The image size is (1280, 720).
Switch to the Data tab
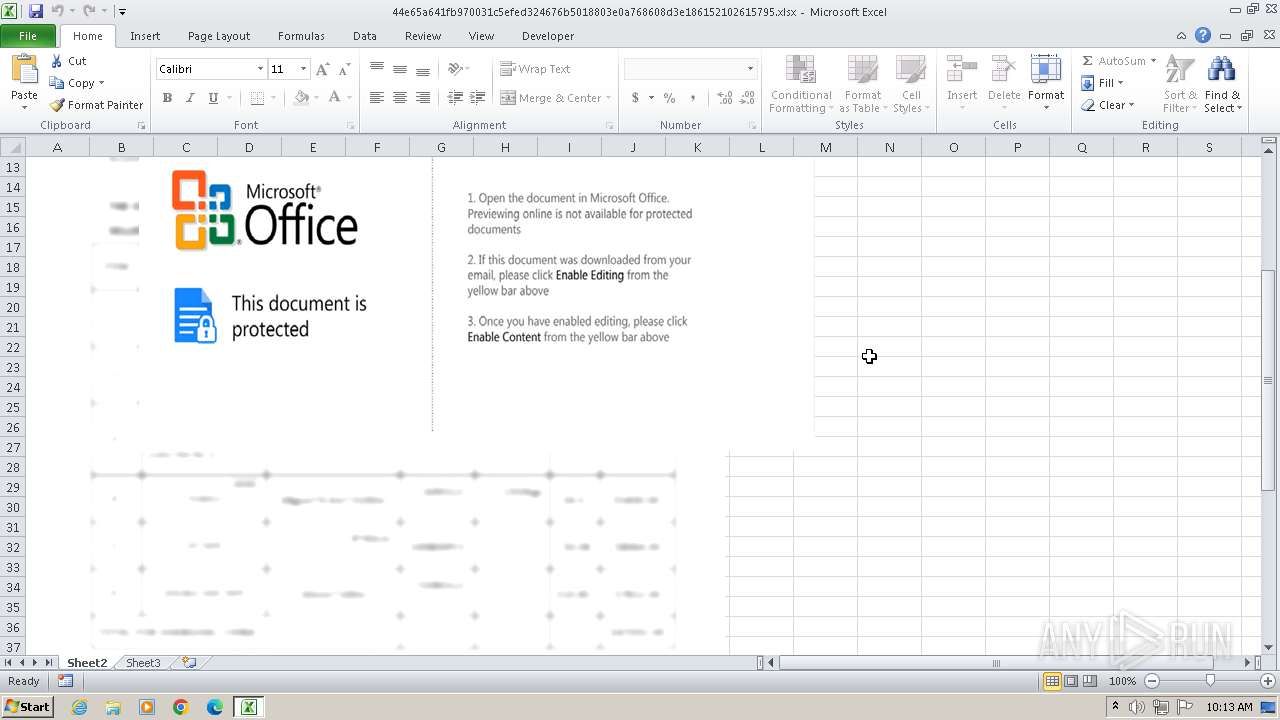(x=365, y=36)
